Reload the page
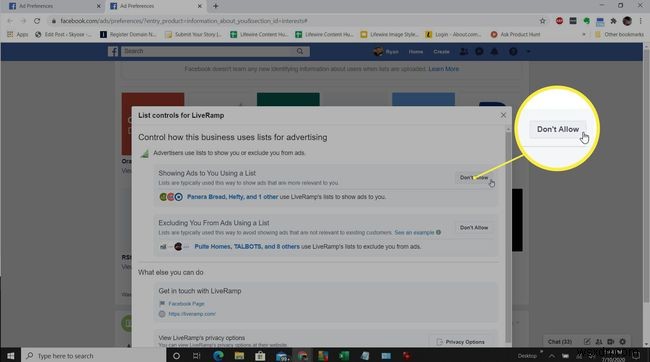650x362 pixels. 37,21
